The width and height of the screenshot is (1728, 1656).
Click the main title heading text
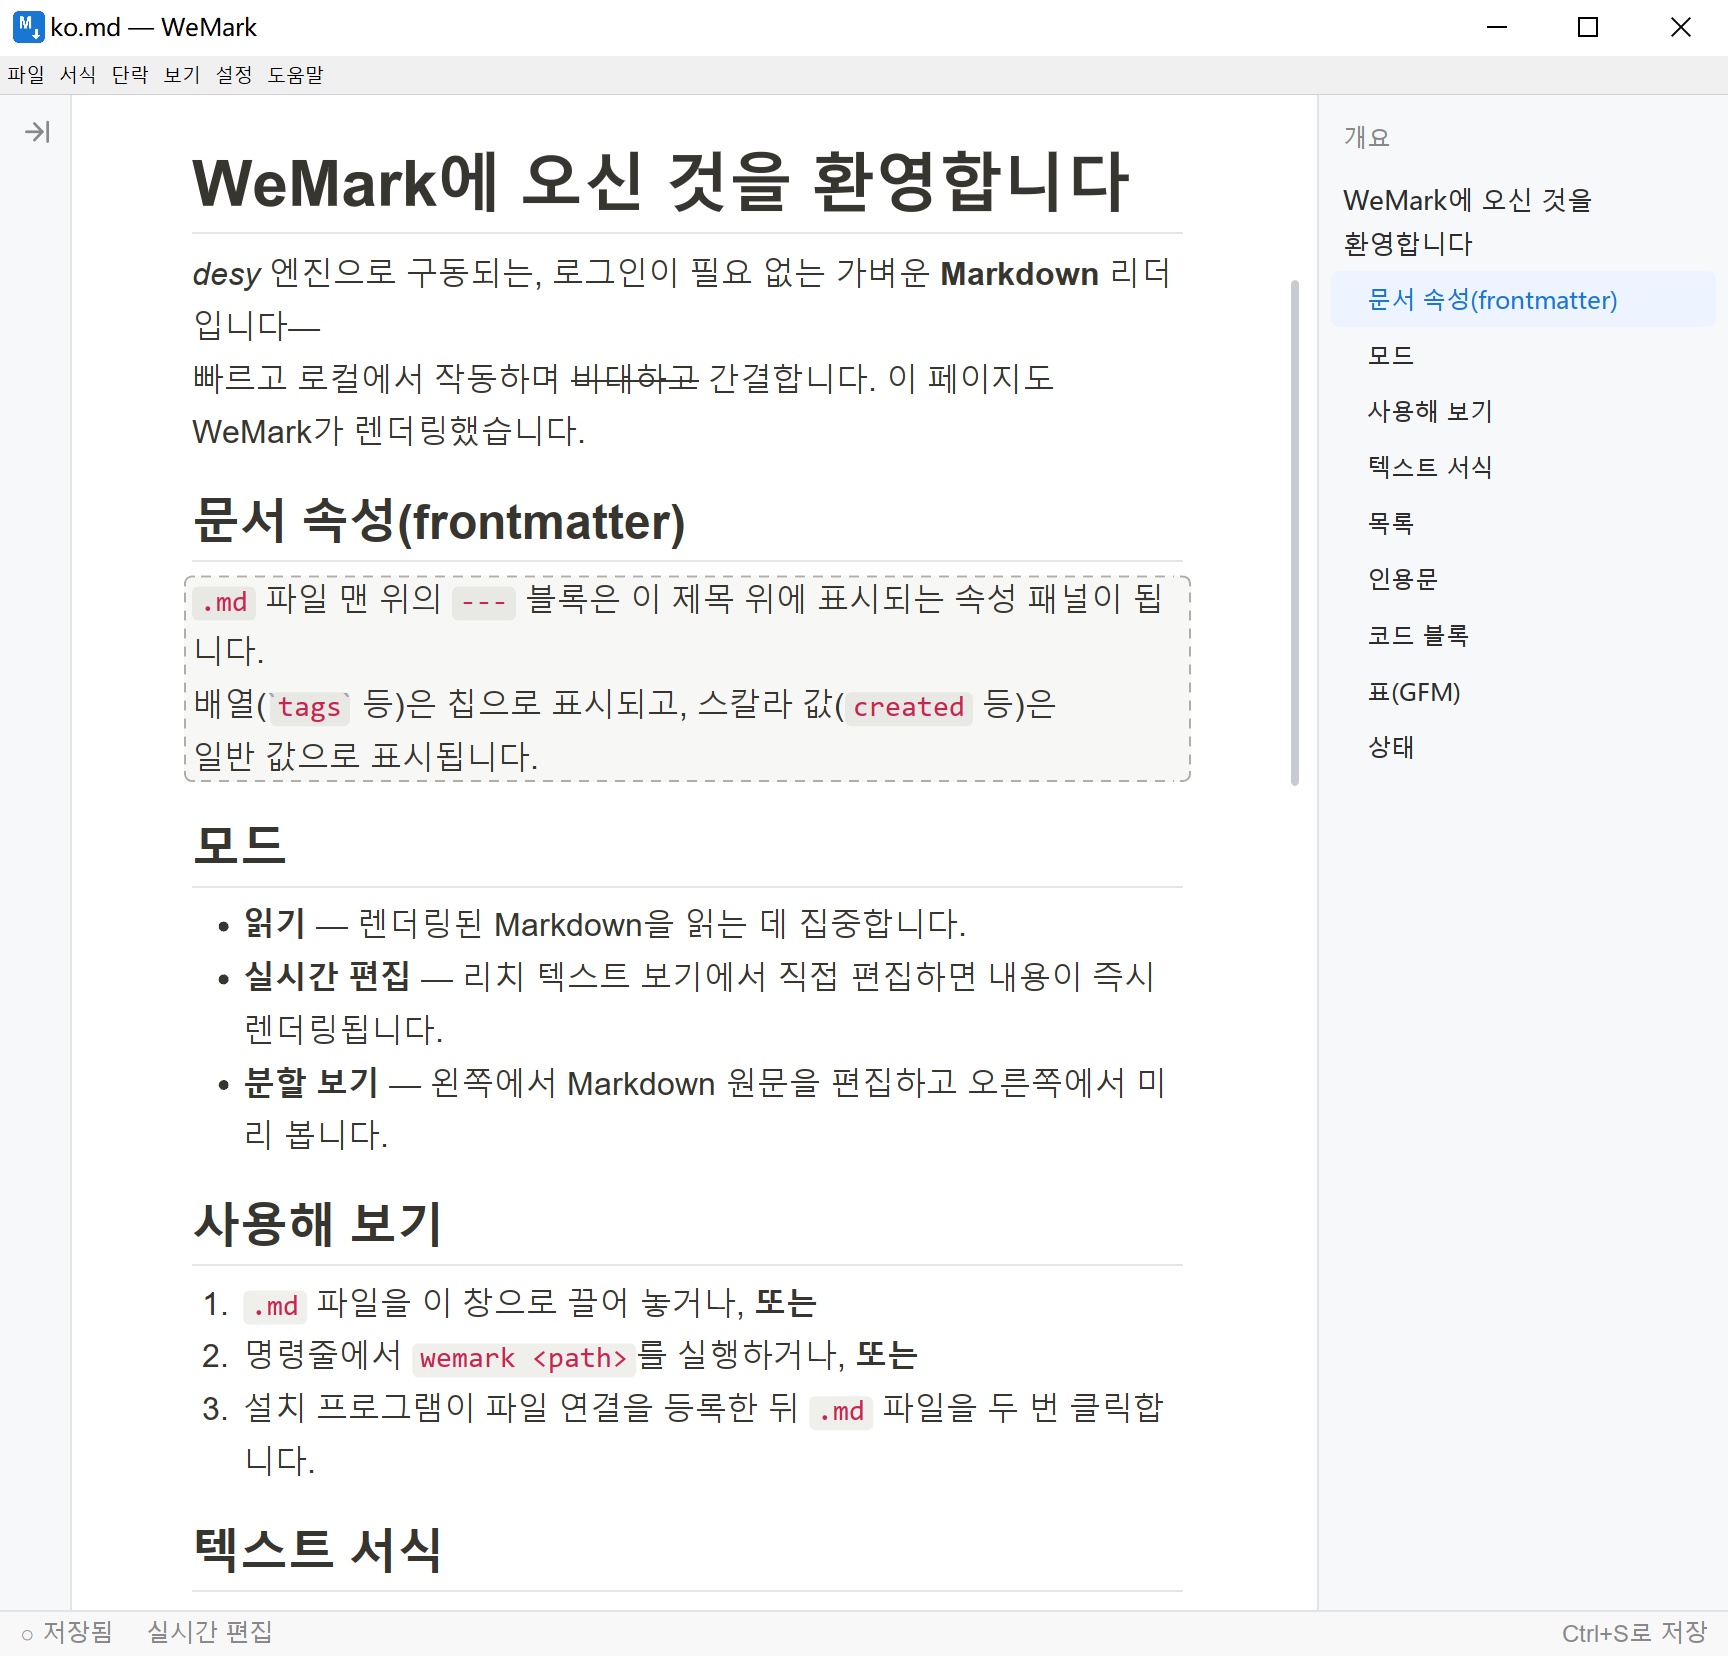pyautogui.click(x=661, y=183)
